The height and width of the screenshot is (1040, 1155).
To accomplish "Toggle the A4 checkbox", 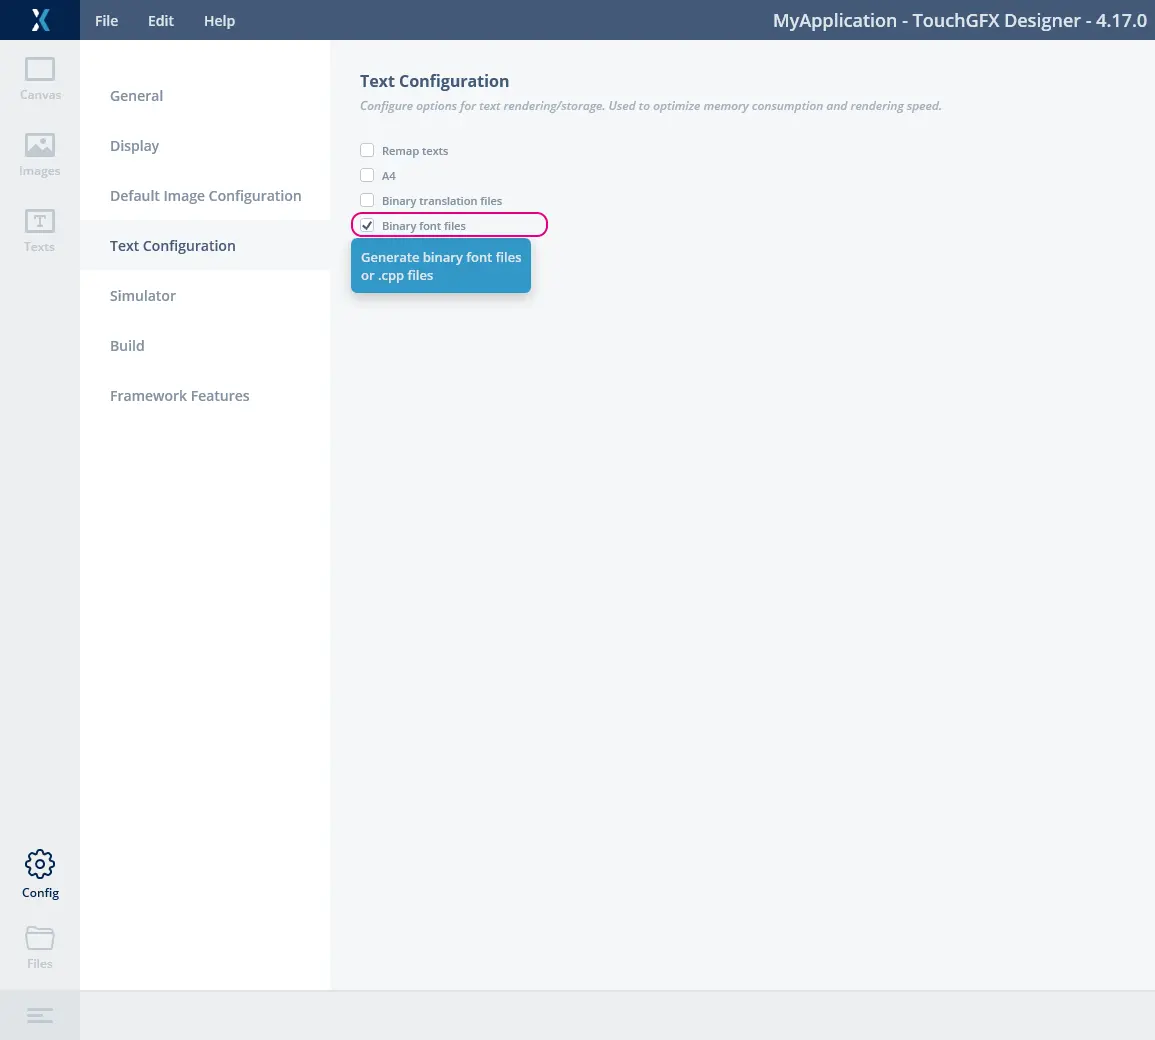I will 367,176.
